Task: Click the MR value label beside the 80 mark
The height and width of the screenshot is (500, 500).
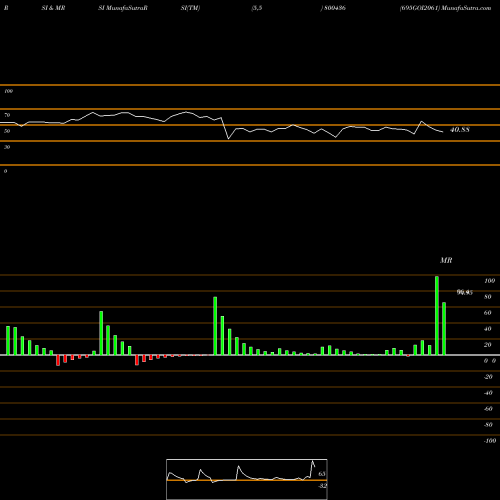Action: pos(465,293)
